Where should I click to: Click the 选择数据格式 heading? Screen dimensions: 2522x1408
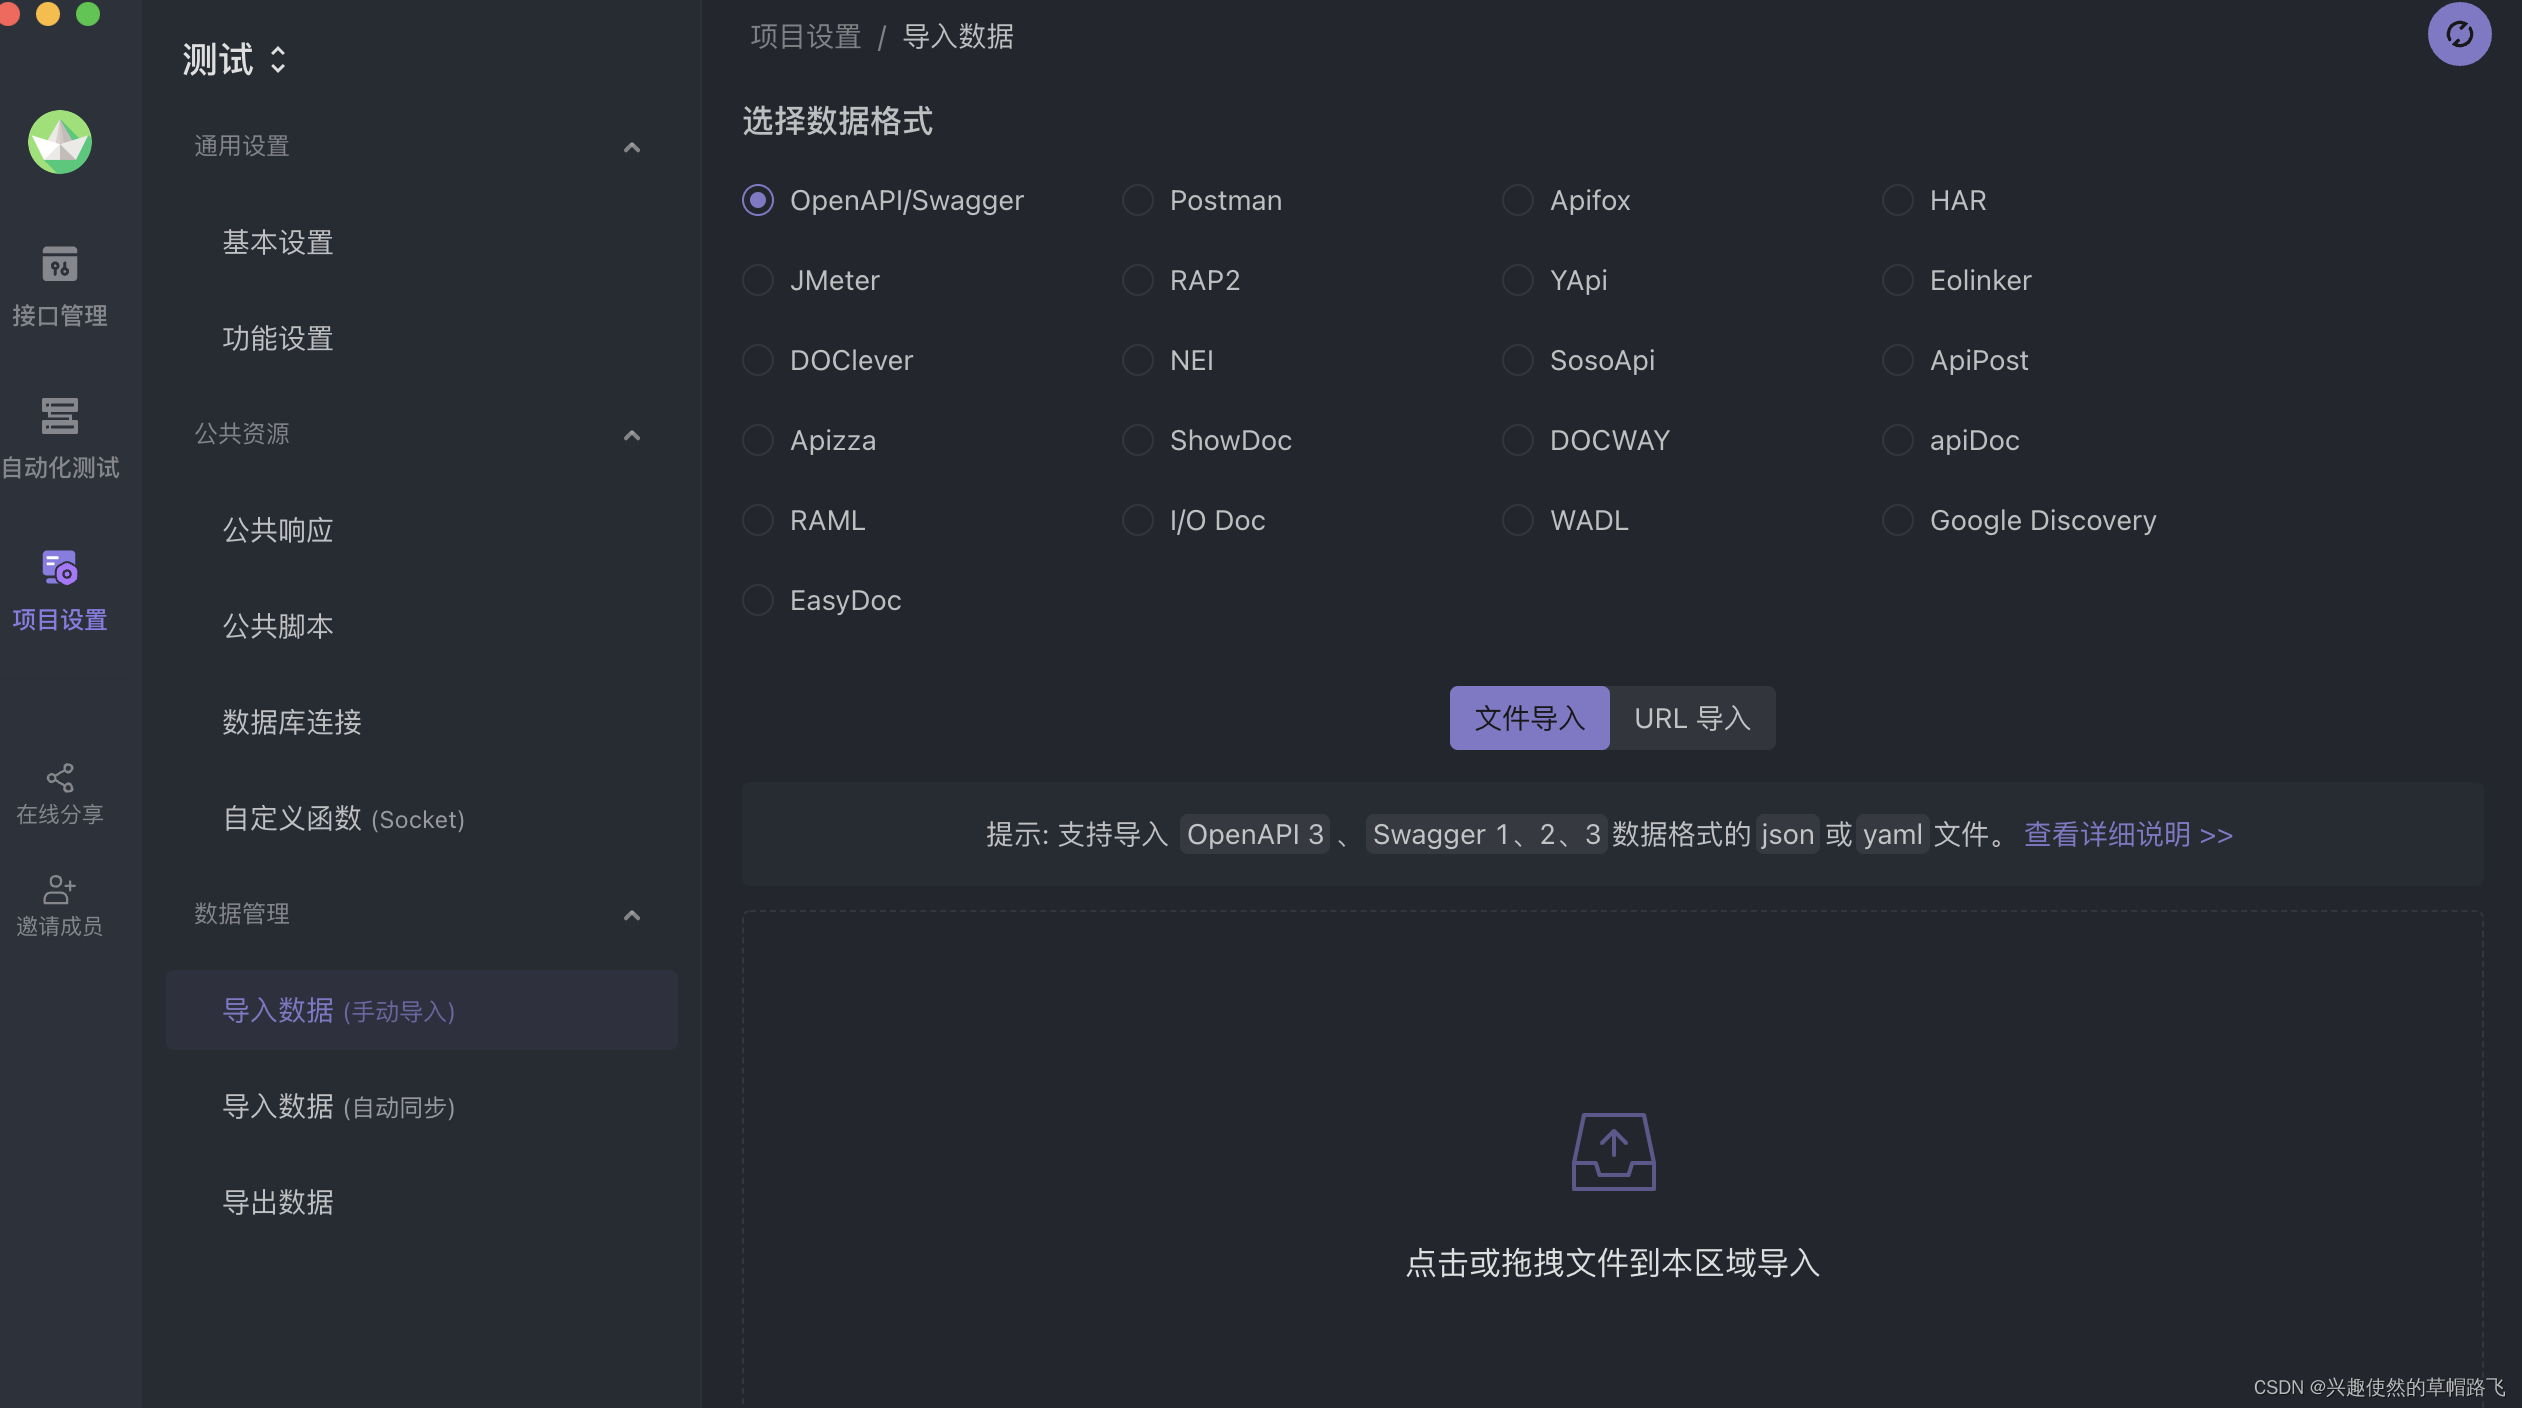click(x=837, y=121)
